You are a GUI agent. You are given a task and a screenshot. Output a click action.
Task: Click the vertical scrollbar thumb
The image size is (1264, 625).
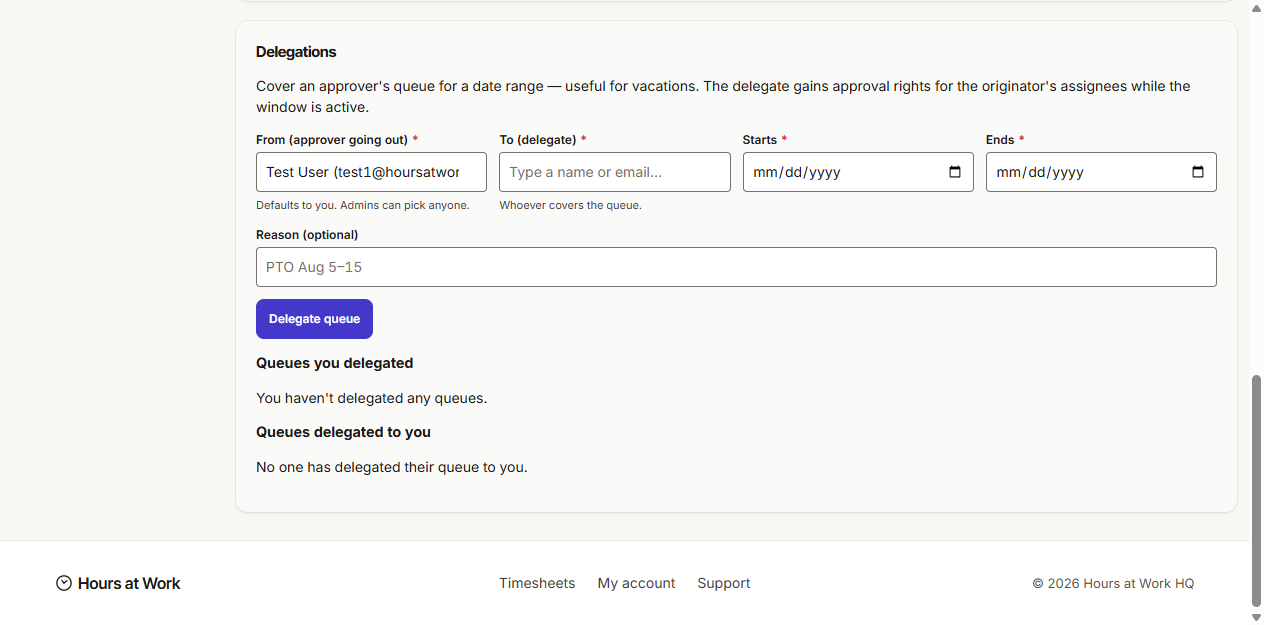point(1257,491)
